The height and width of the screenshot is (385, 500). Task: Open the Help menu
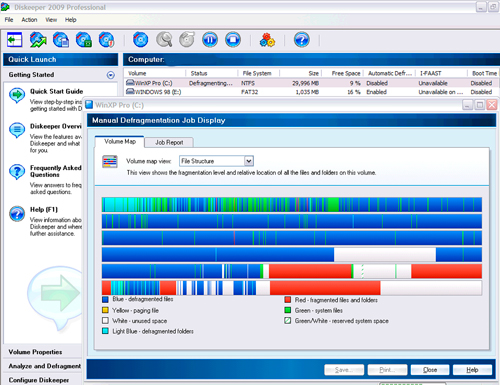click(x=70, y=20)
